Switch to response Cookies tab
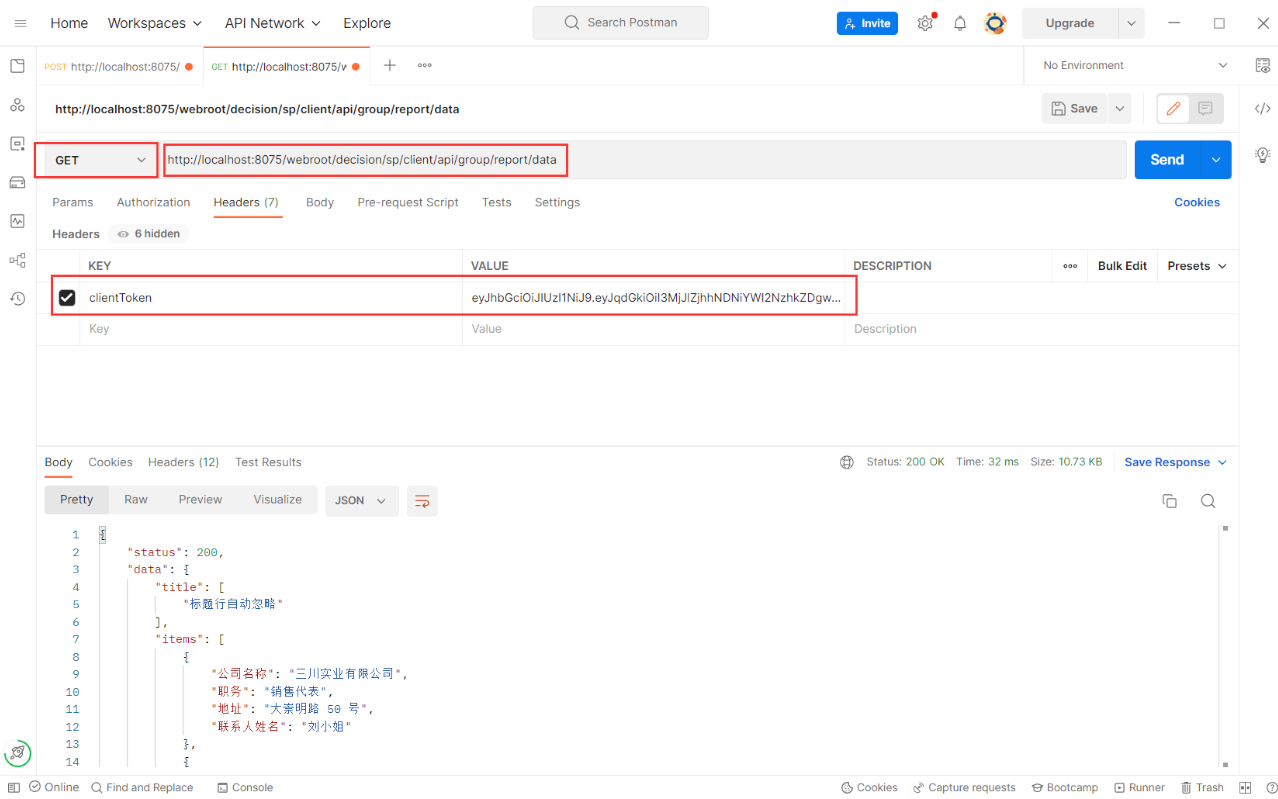Image resolution: width=1278 pixels, height=799 pixels. [x=110, y=462]
